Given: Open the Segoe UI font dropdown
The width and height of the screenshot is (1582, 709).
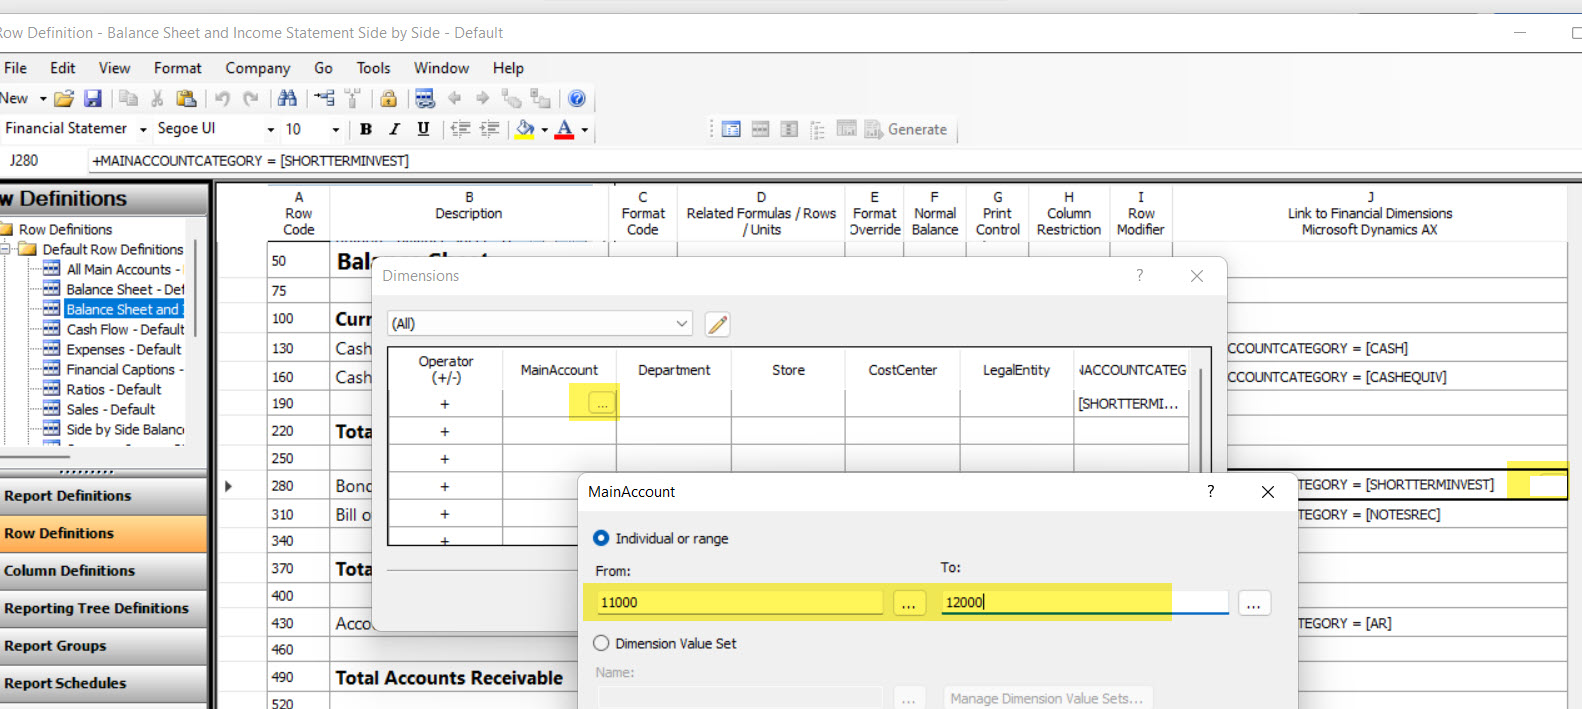Looking at the screenshot, I should pyautogui.click(x=270, y=129).
